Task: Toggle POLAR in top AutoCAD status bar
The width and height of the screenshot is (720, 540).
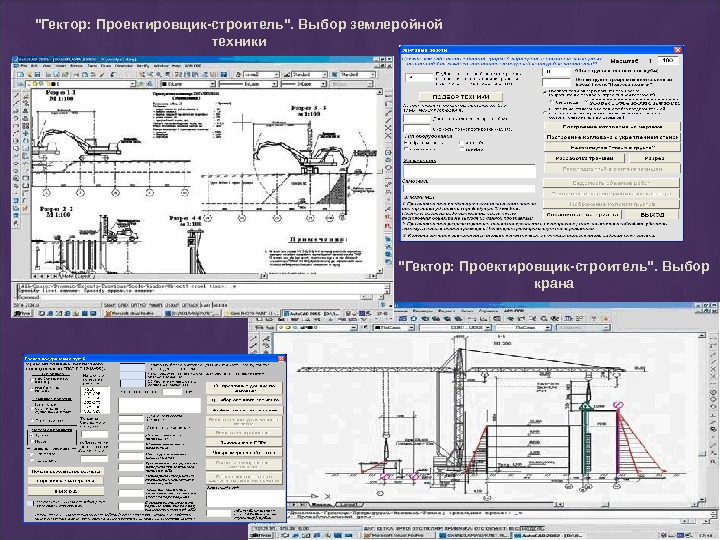Action: (x=156, y=305)
